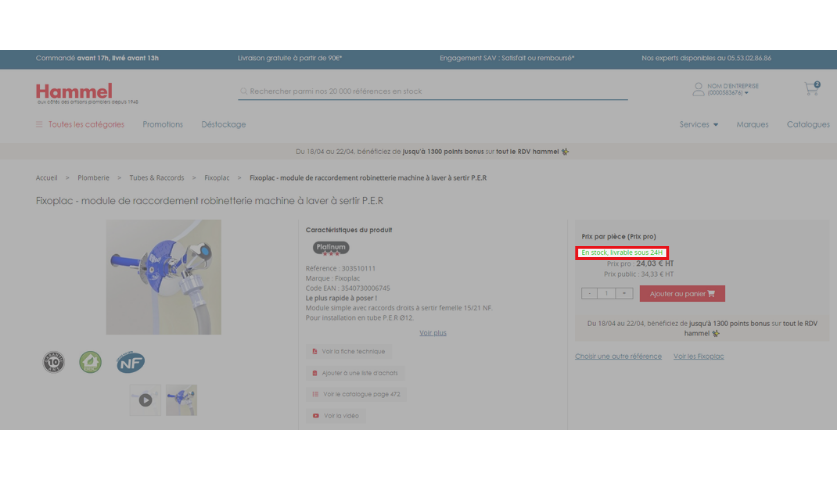Go to Plomberie breadcrumb
This screenshot has height=500, width=837.
coord(93,178)
